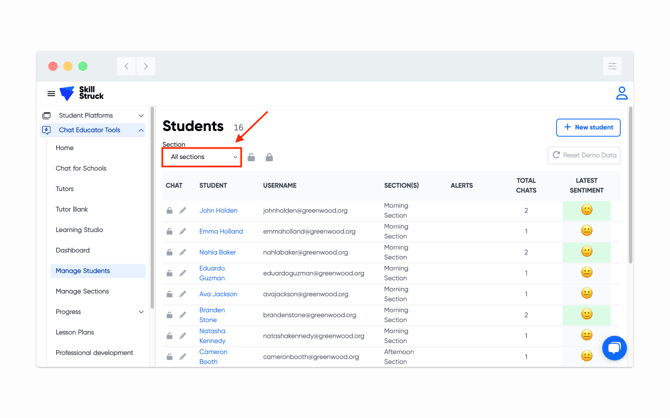This screenshot has height=418, width=670.
Task: Go to Manage Sections in sidebar
Action: click(82, 291)
